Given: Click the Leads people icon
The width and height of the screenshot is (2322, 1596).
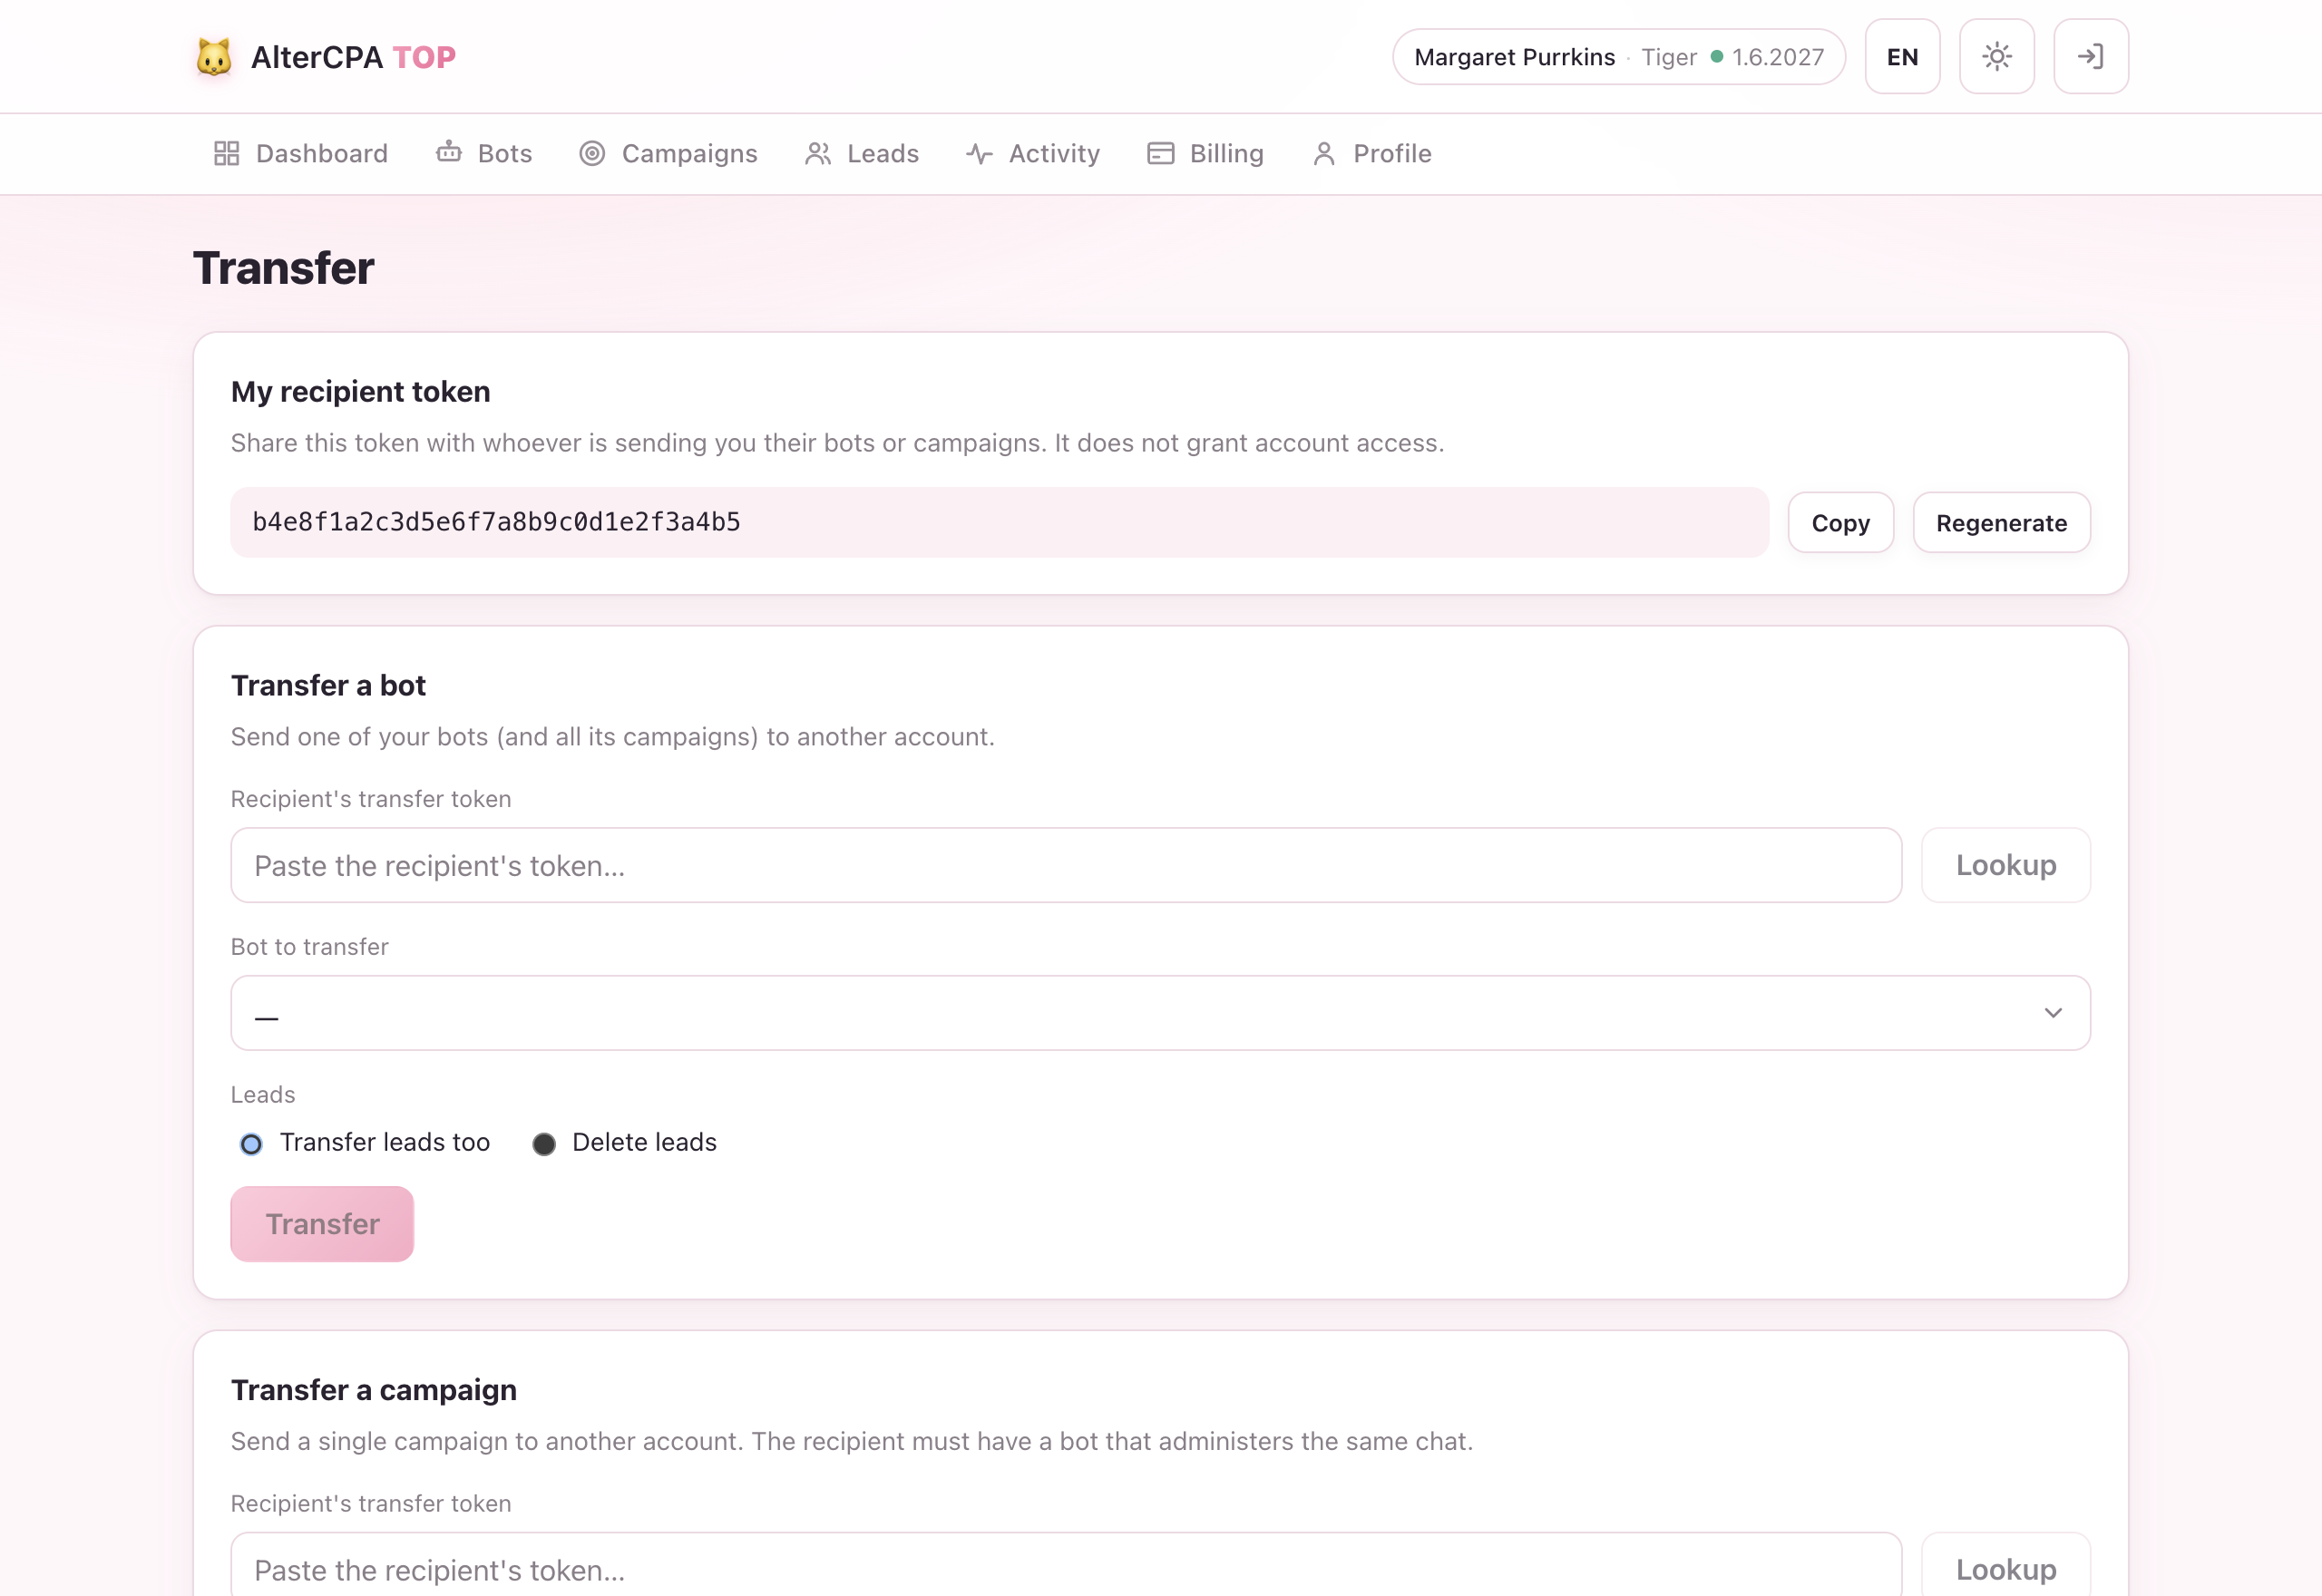Looking at the screenshot, I should pyautogui.click(x=818, y=153).
